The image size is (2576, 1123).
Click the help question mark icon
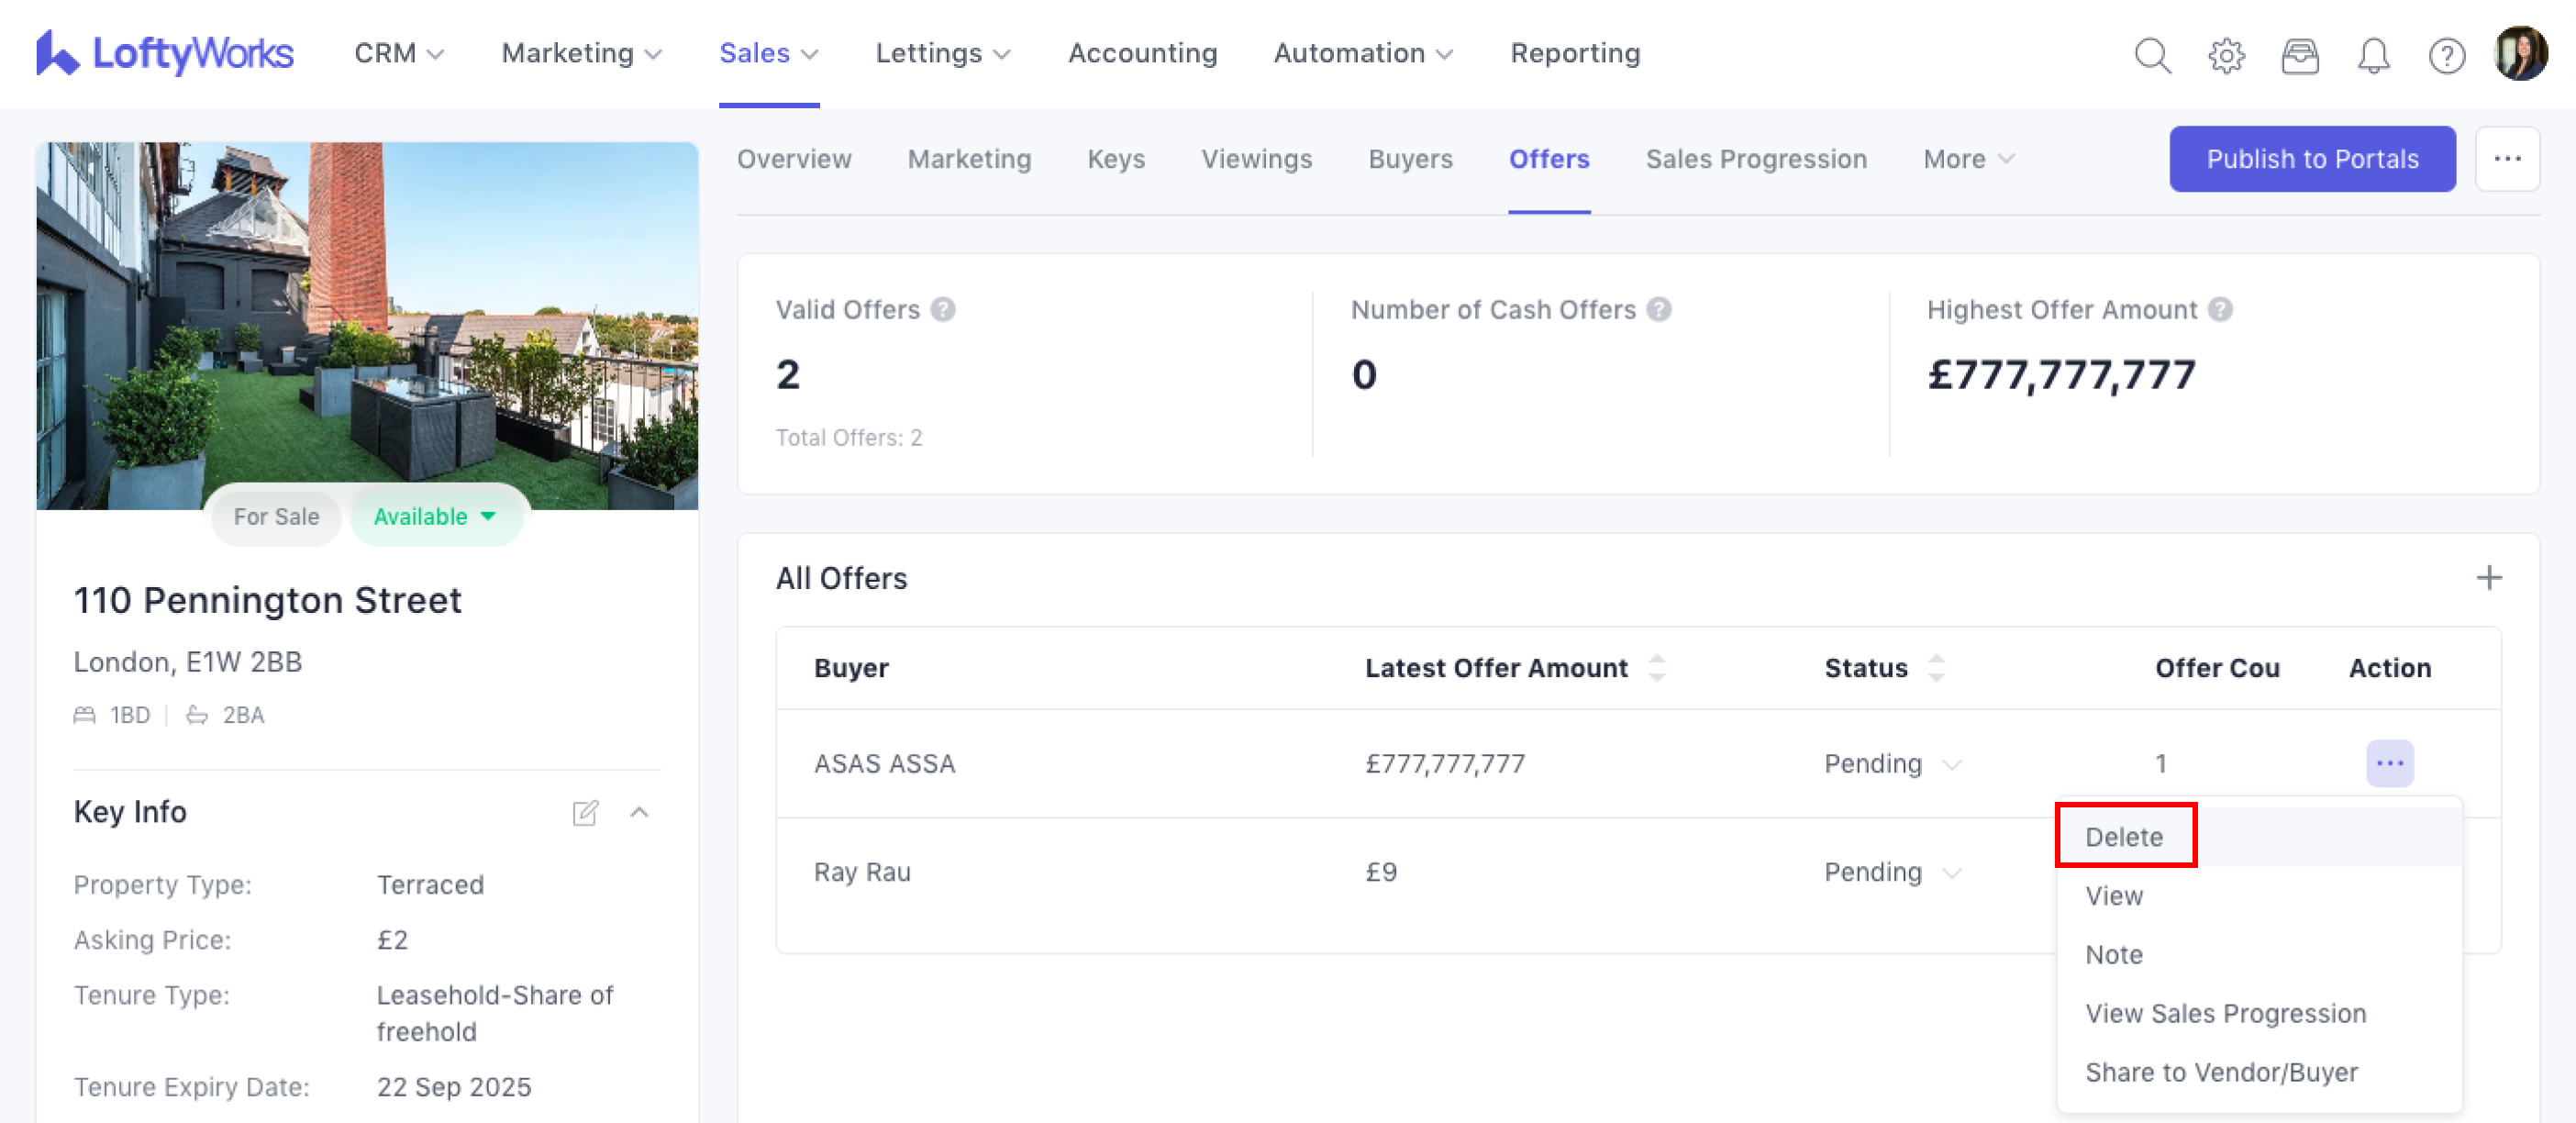(2446, 56)
